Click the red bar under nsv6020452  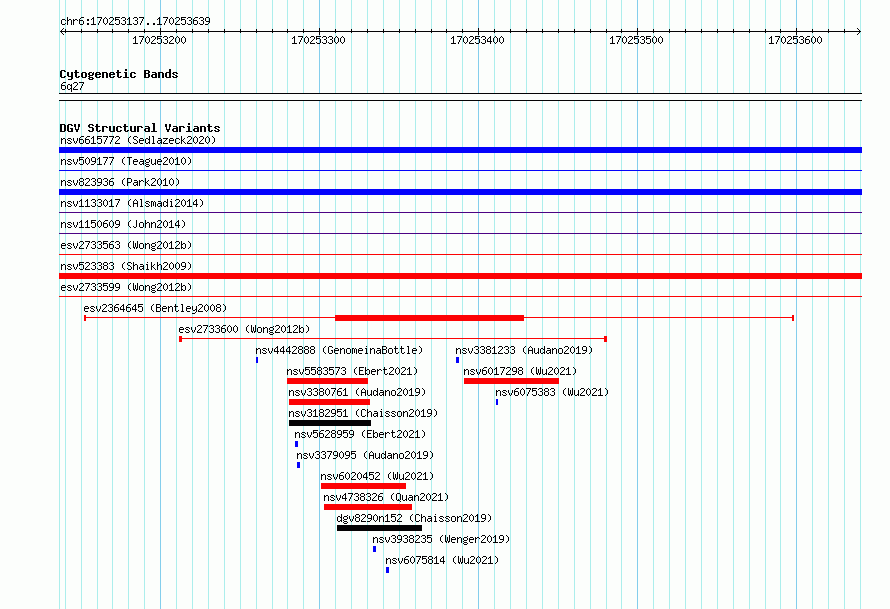coord(363,486)
